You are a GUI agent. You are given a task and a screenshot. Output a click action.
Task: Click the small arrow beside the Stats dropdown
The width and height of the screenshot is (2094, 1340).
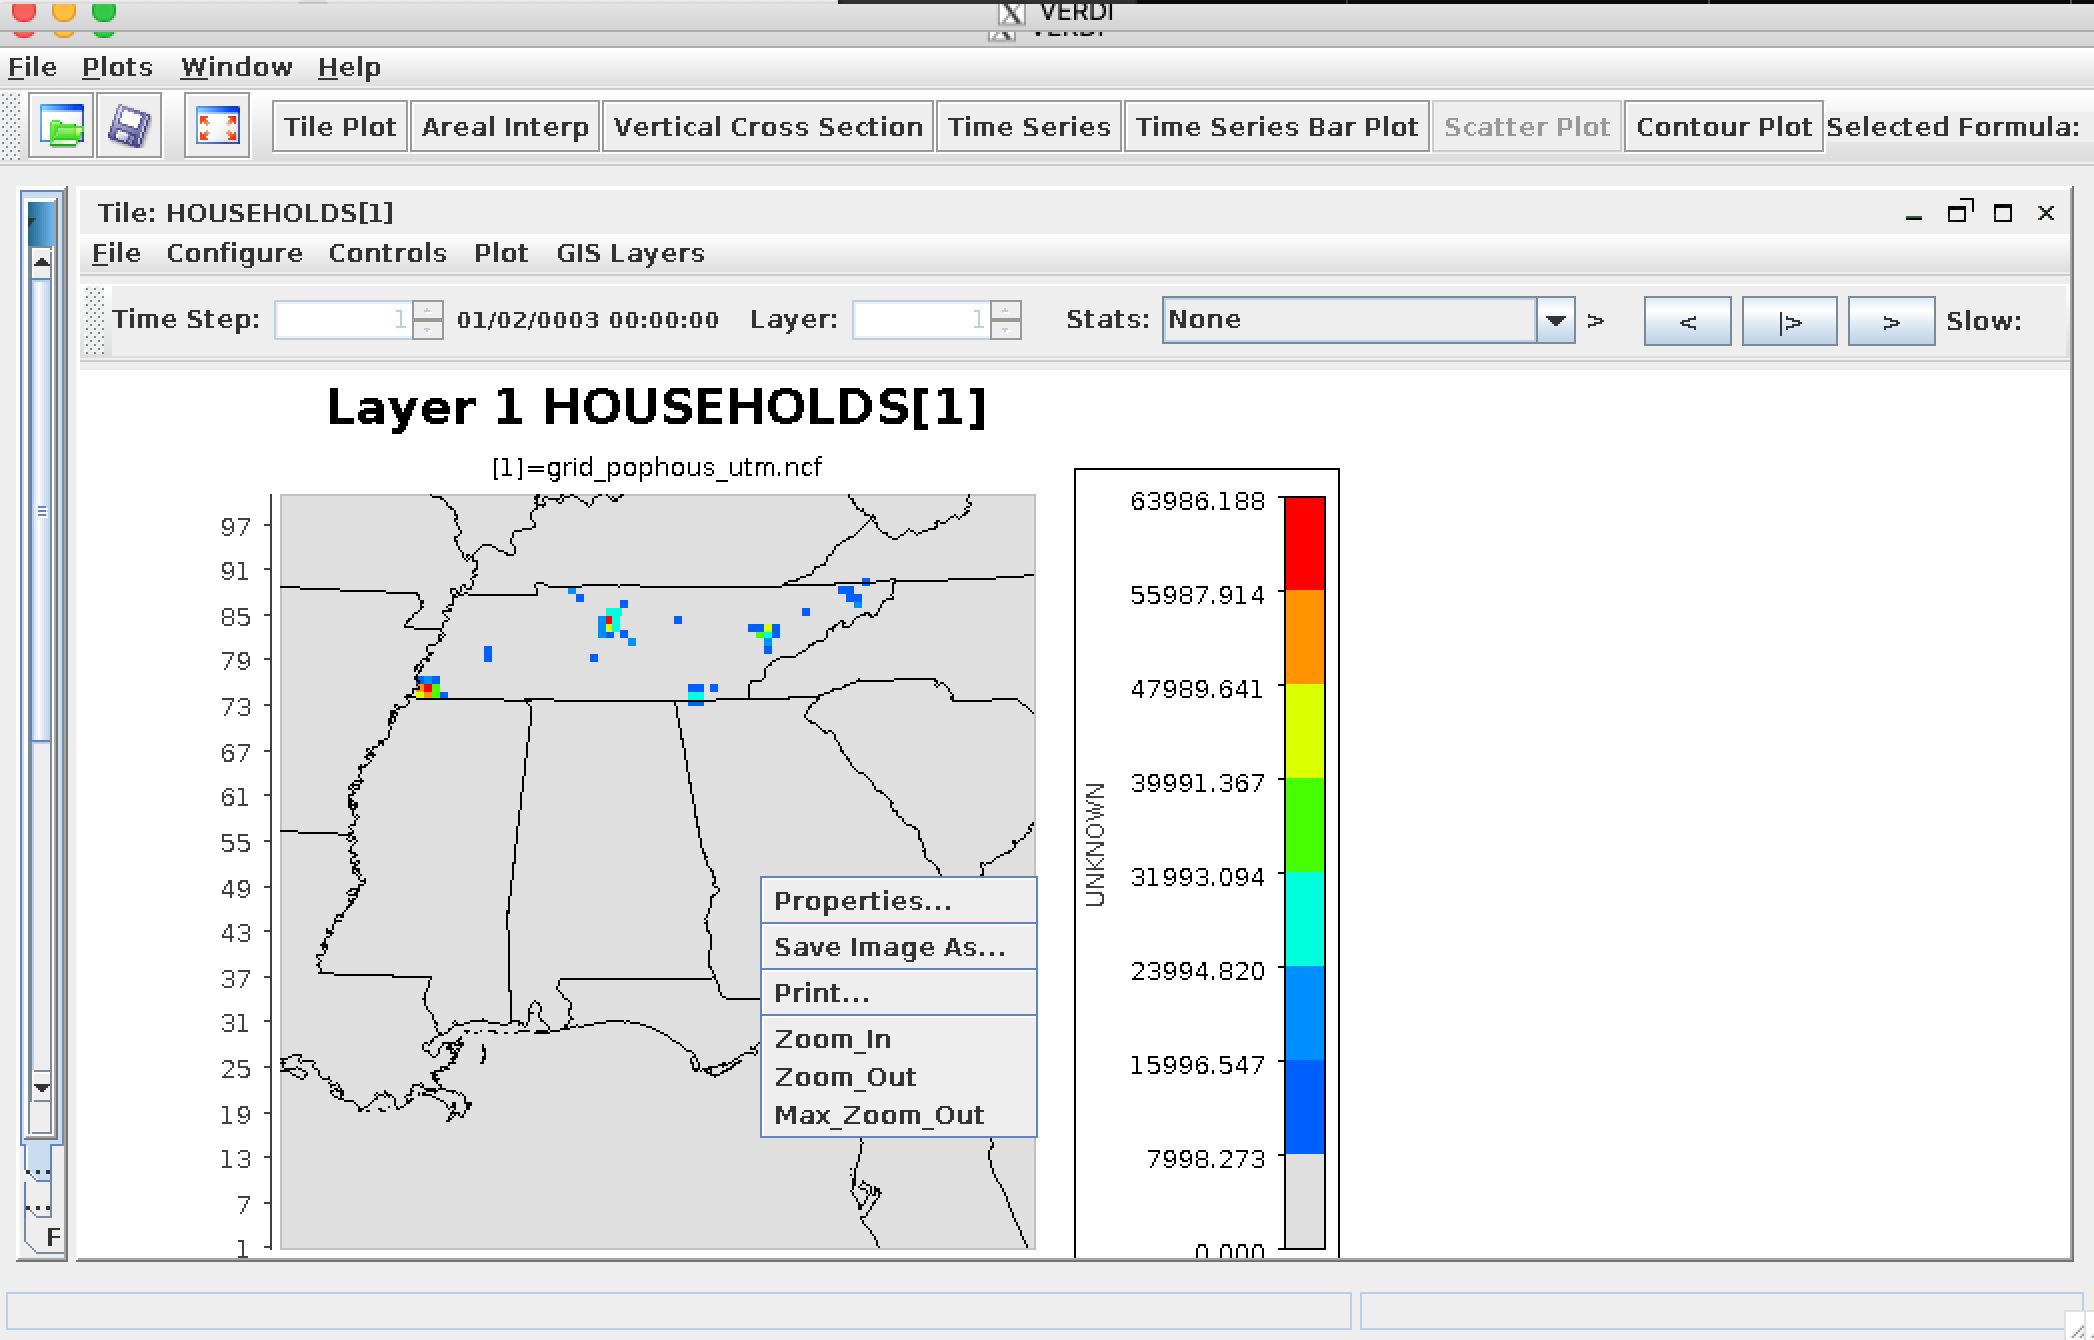point(1596,321)
